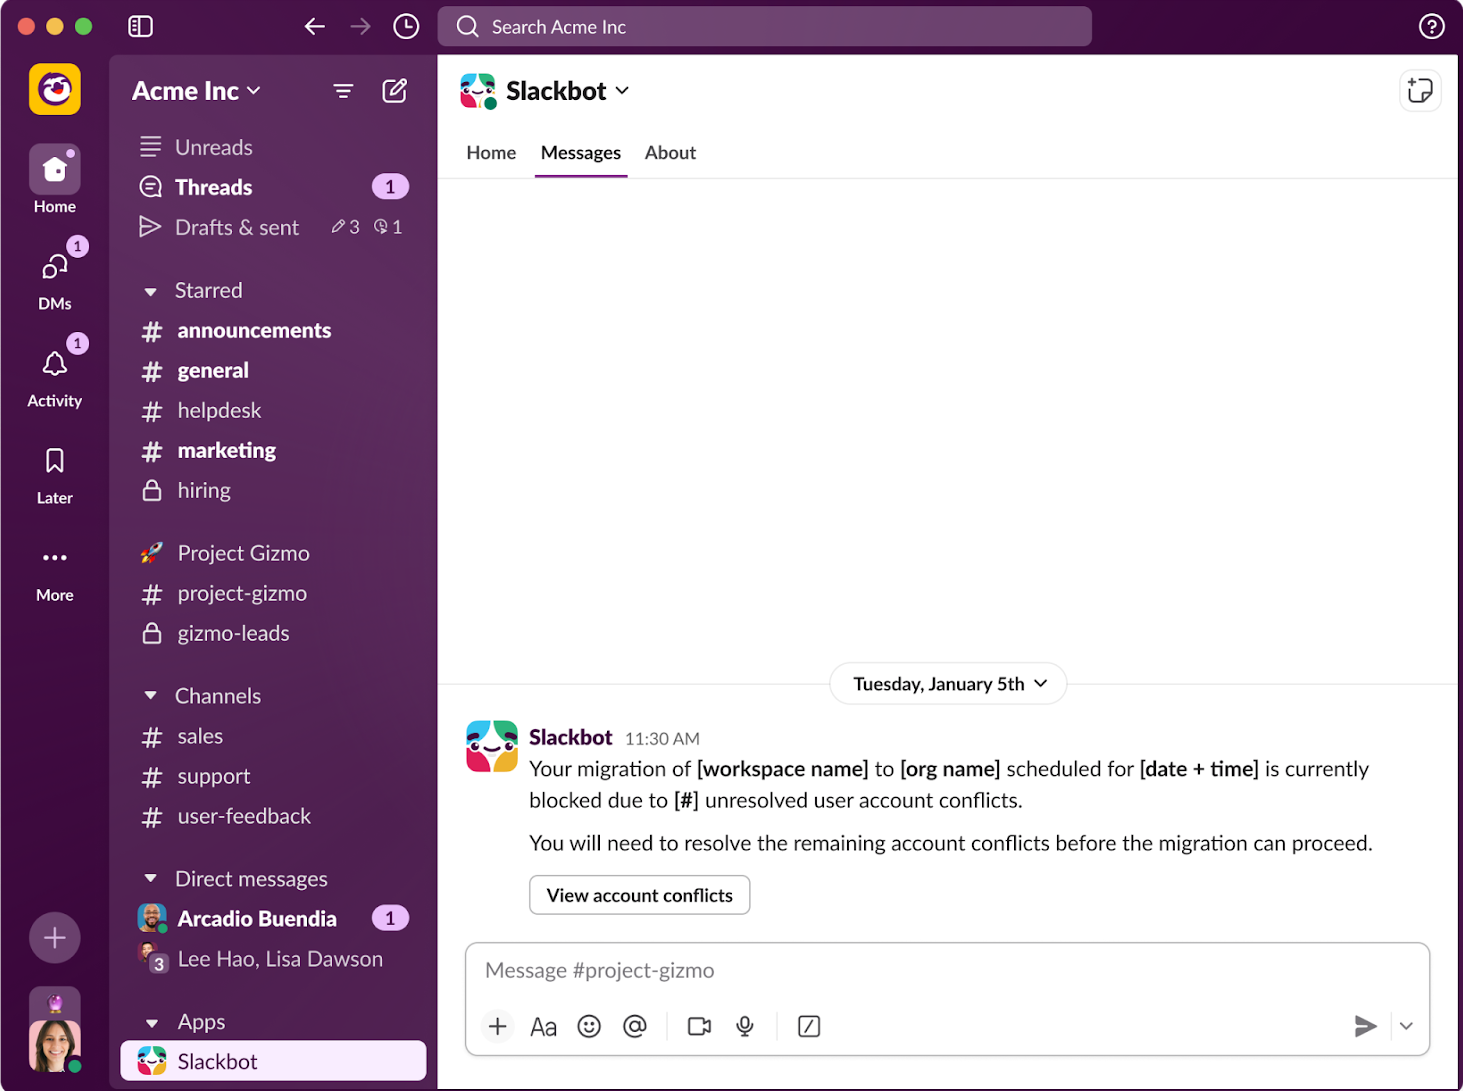Click View account conflicts button

639,895
